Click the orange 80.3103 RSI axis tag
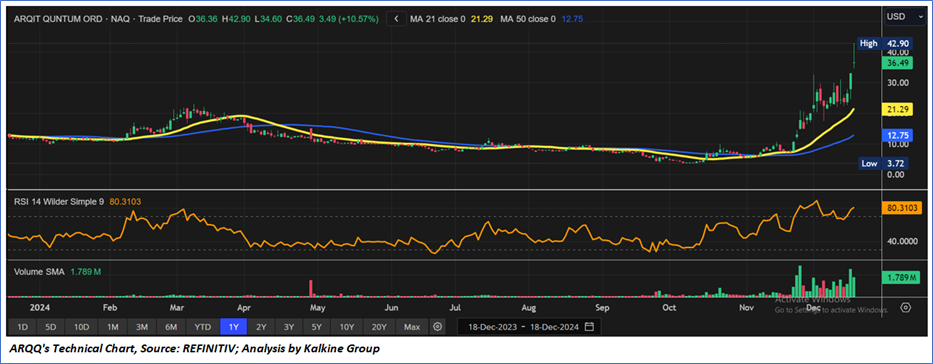This screenshot has width=933, height=364. [x=901, y=208]
